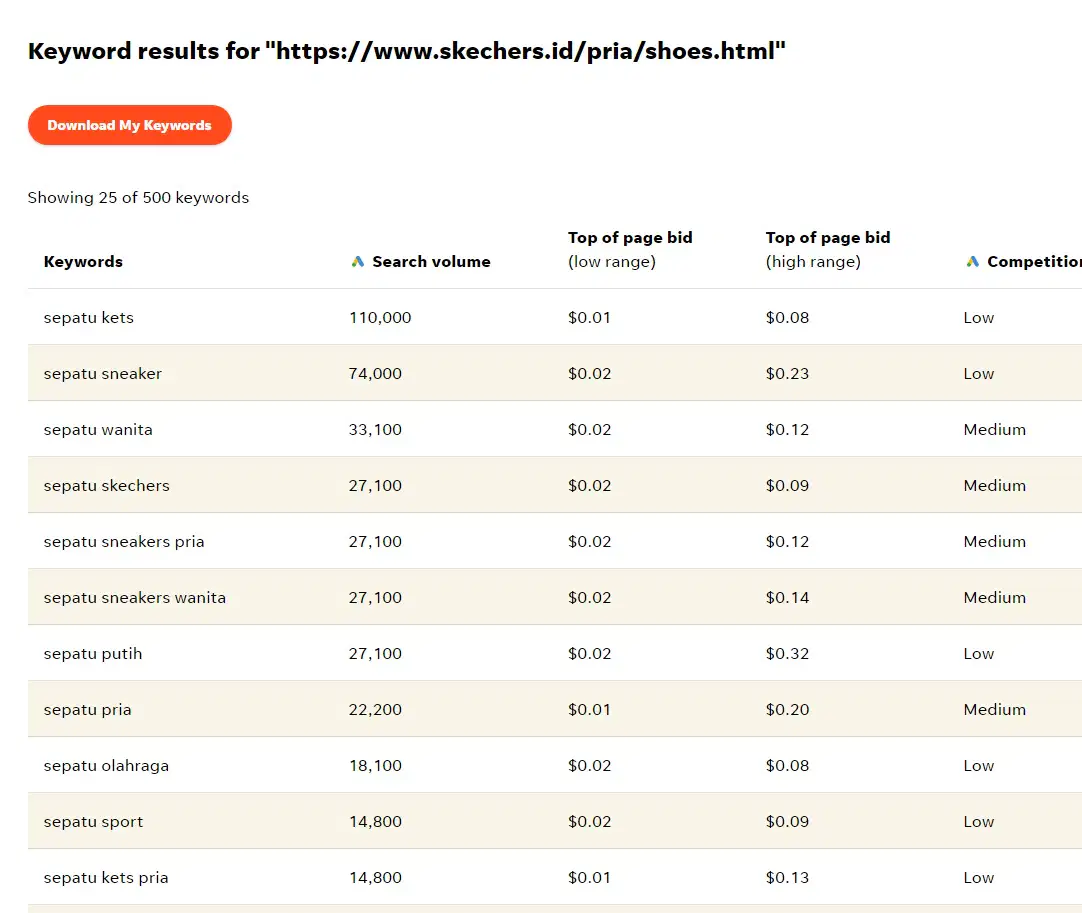Select the Competition column header
Image resolution: width=1082 pixels, height=913 pixels.
(1034, 262)
